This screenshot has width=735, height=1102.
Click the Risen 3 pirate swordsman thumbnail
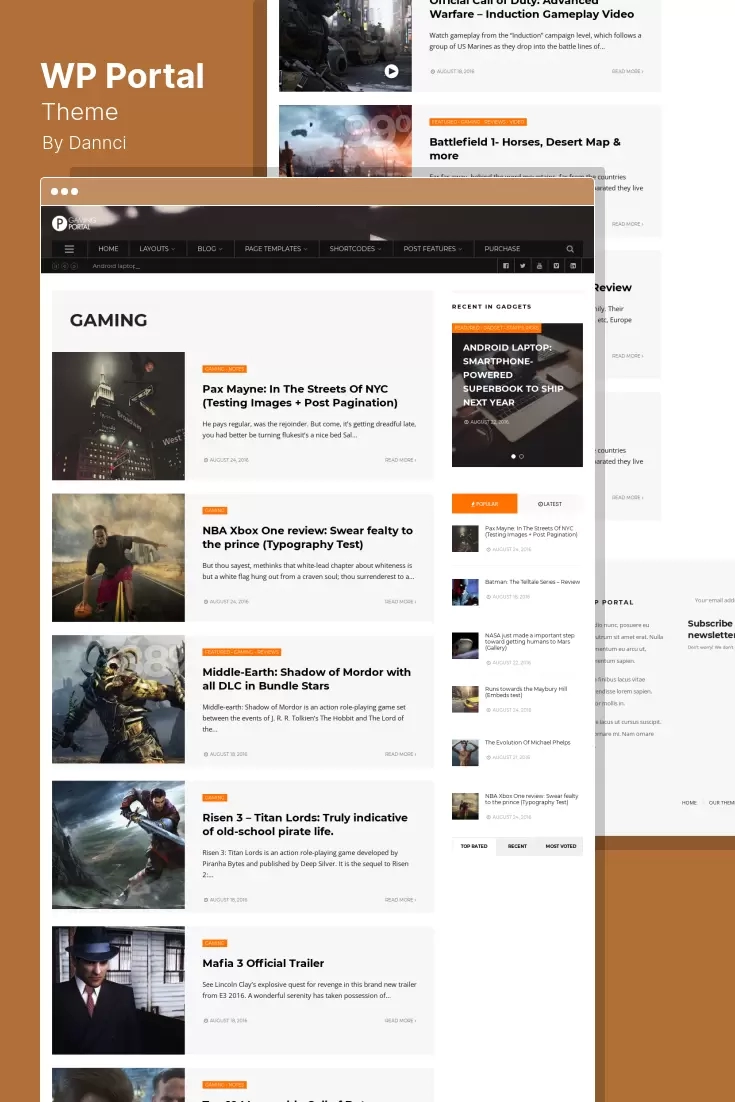coord(118,845)
